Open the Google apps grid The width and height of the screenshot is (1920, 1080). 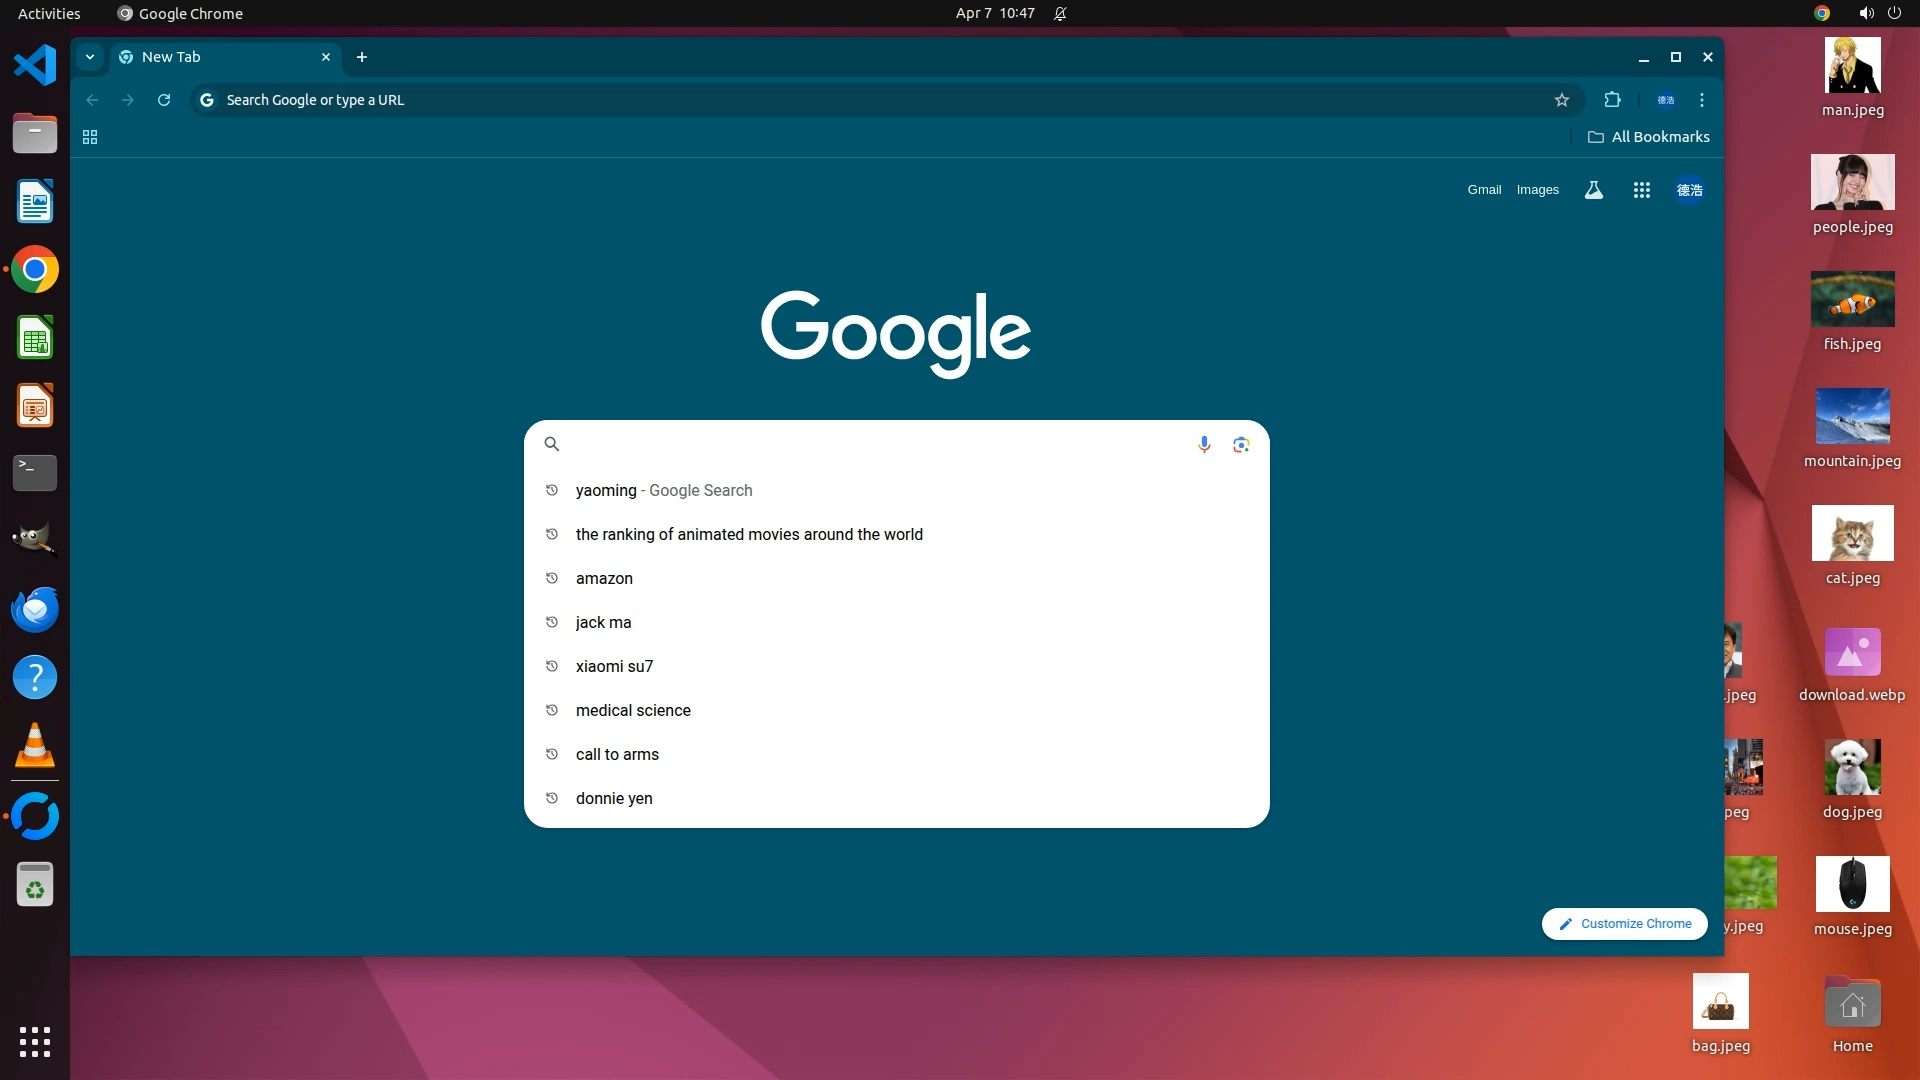click(1641, 190)
